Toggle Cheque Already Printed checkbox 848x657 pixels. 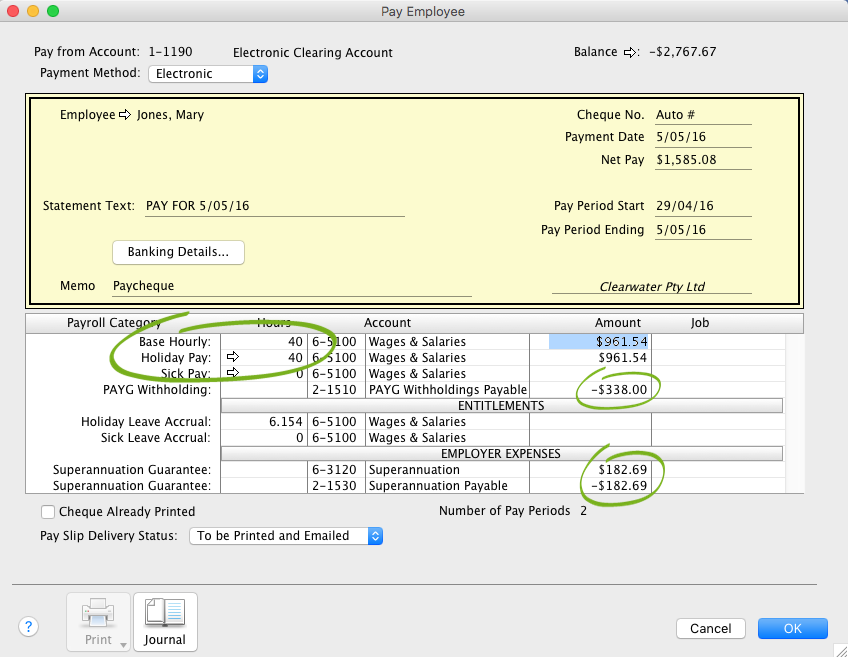tap(48, 512)
